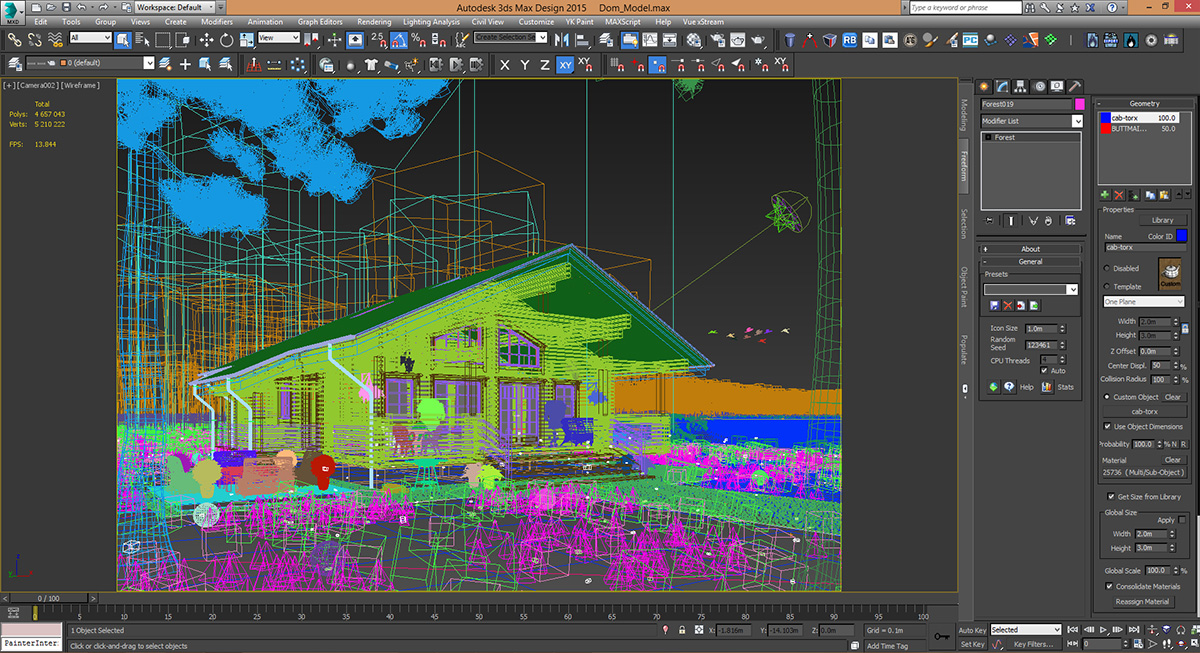The height and width of the screenshot is (653, 1200).
Task: Click the Save preset icon
Action: 994,305
